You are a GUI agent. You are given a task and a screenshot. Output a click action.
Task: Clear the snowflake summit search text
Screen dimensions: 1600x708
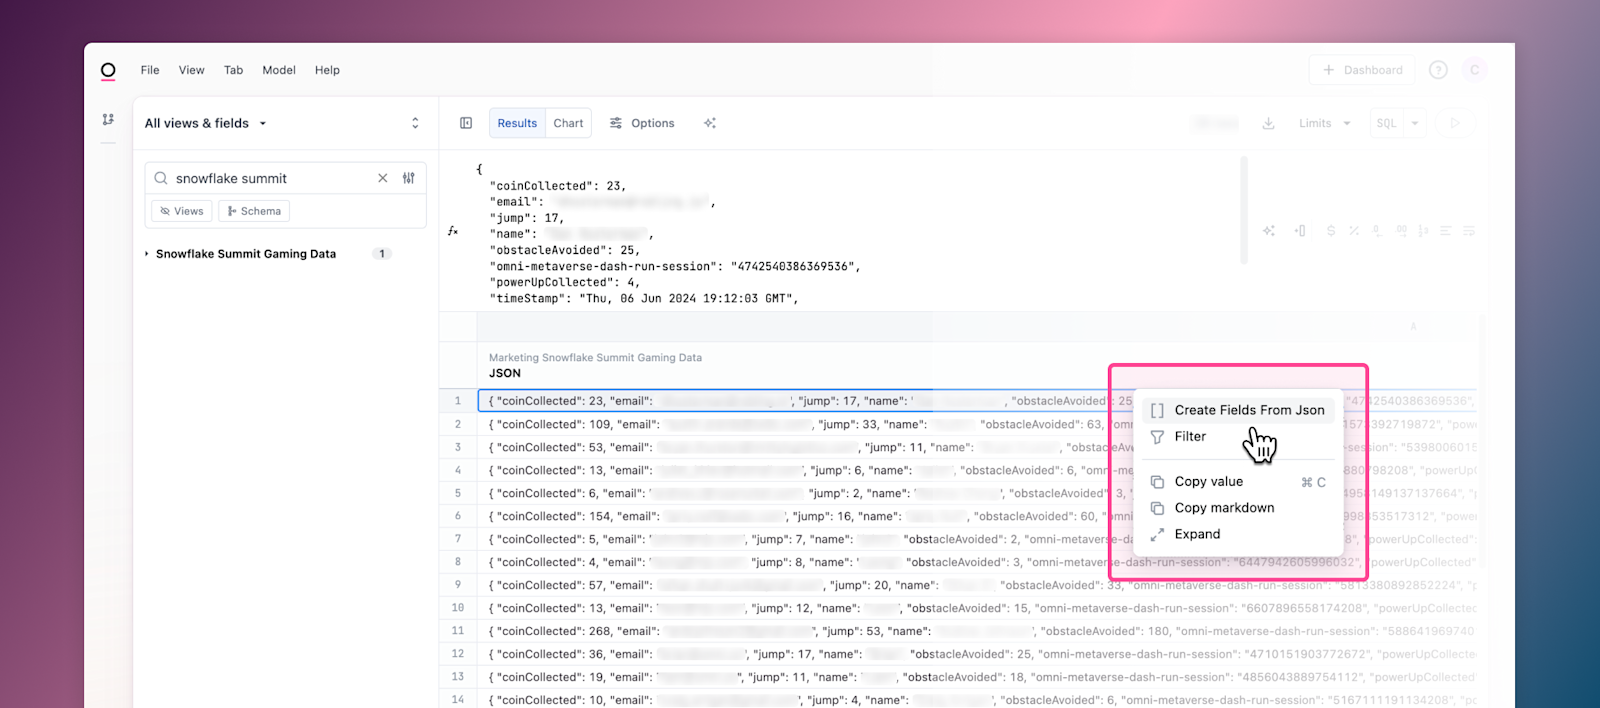[382, 178]
